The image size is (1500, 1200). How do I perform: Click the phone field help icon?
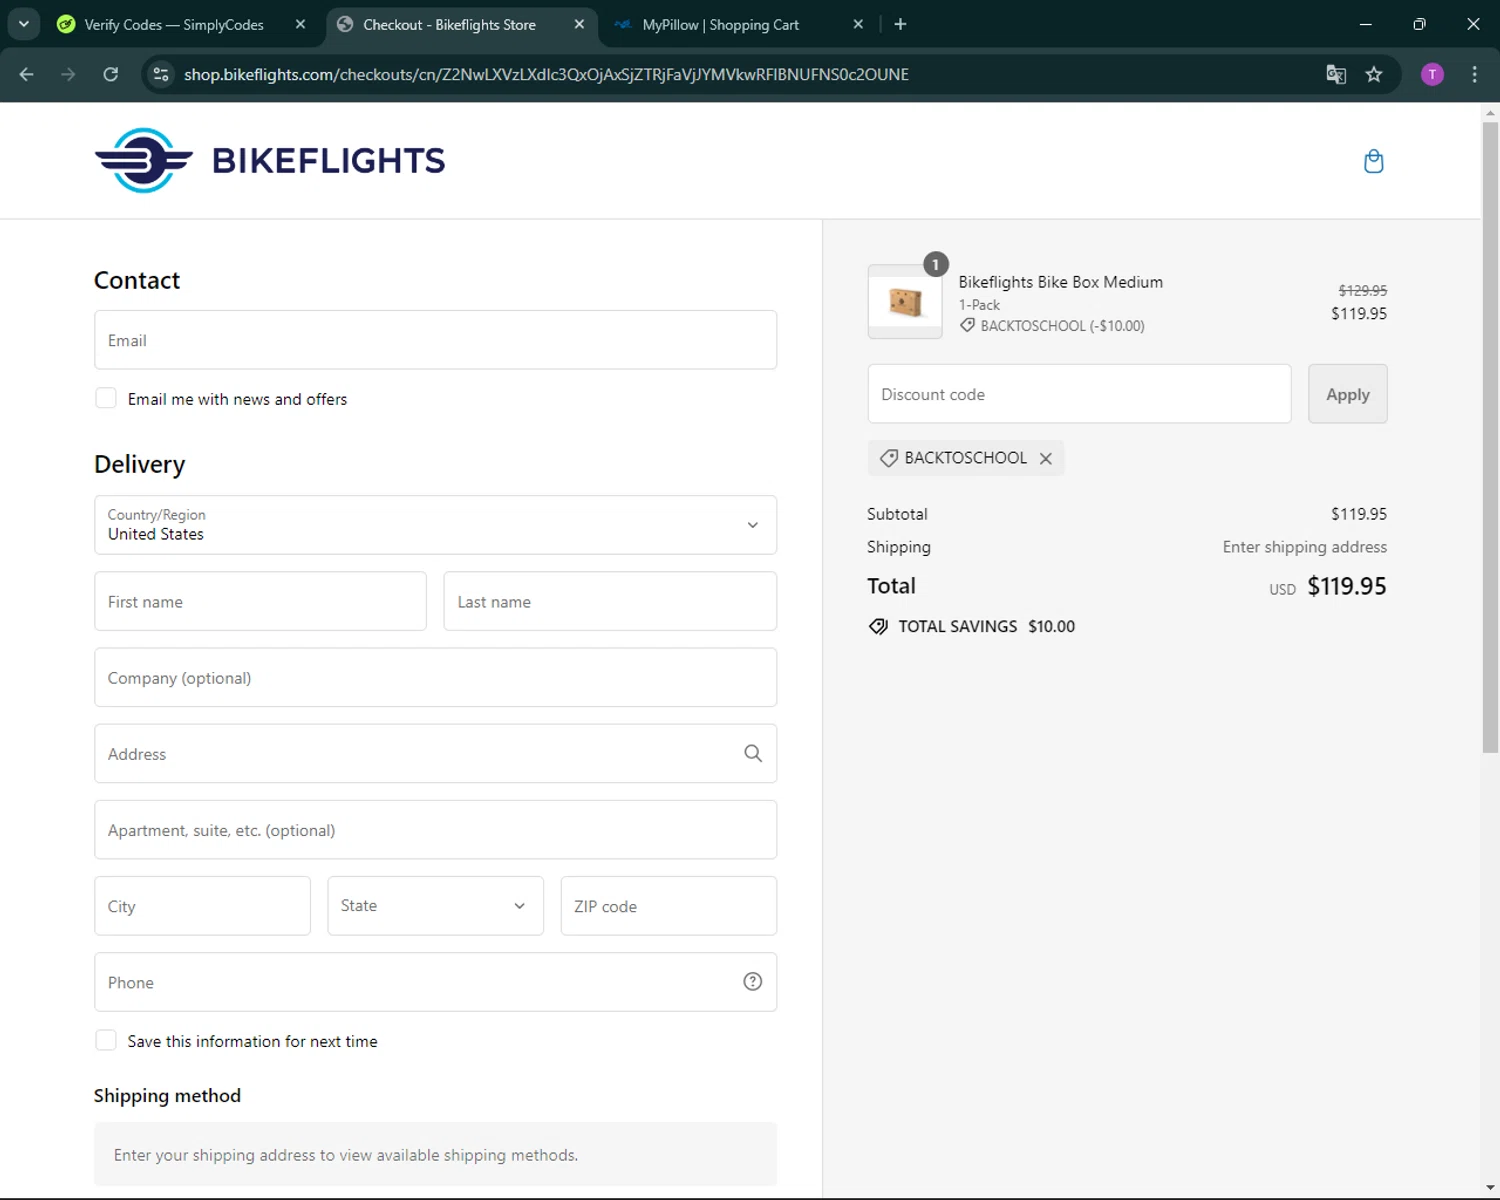pyautogui.click(x=753, y=982)
